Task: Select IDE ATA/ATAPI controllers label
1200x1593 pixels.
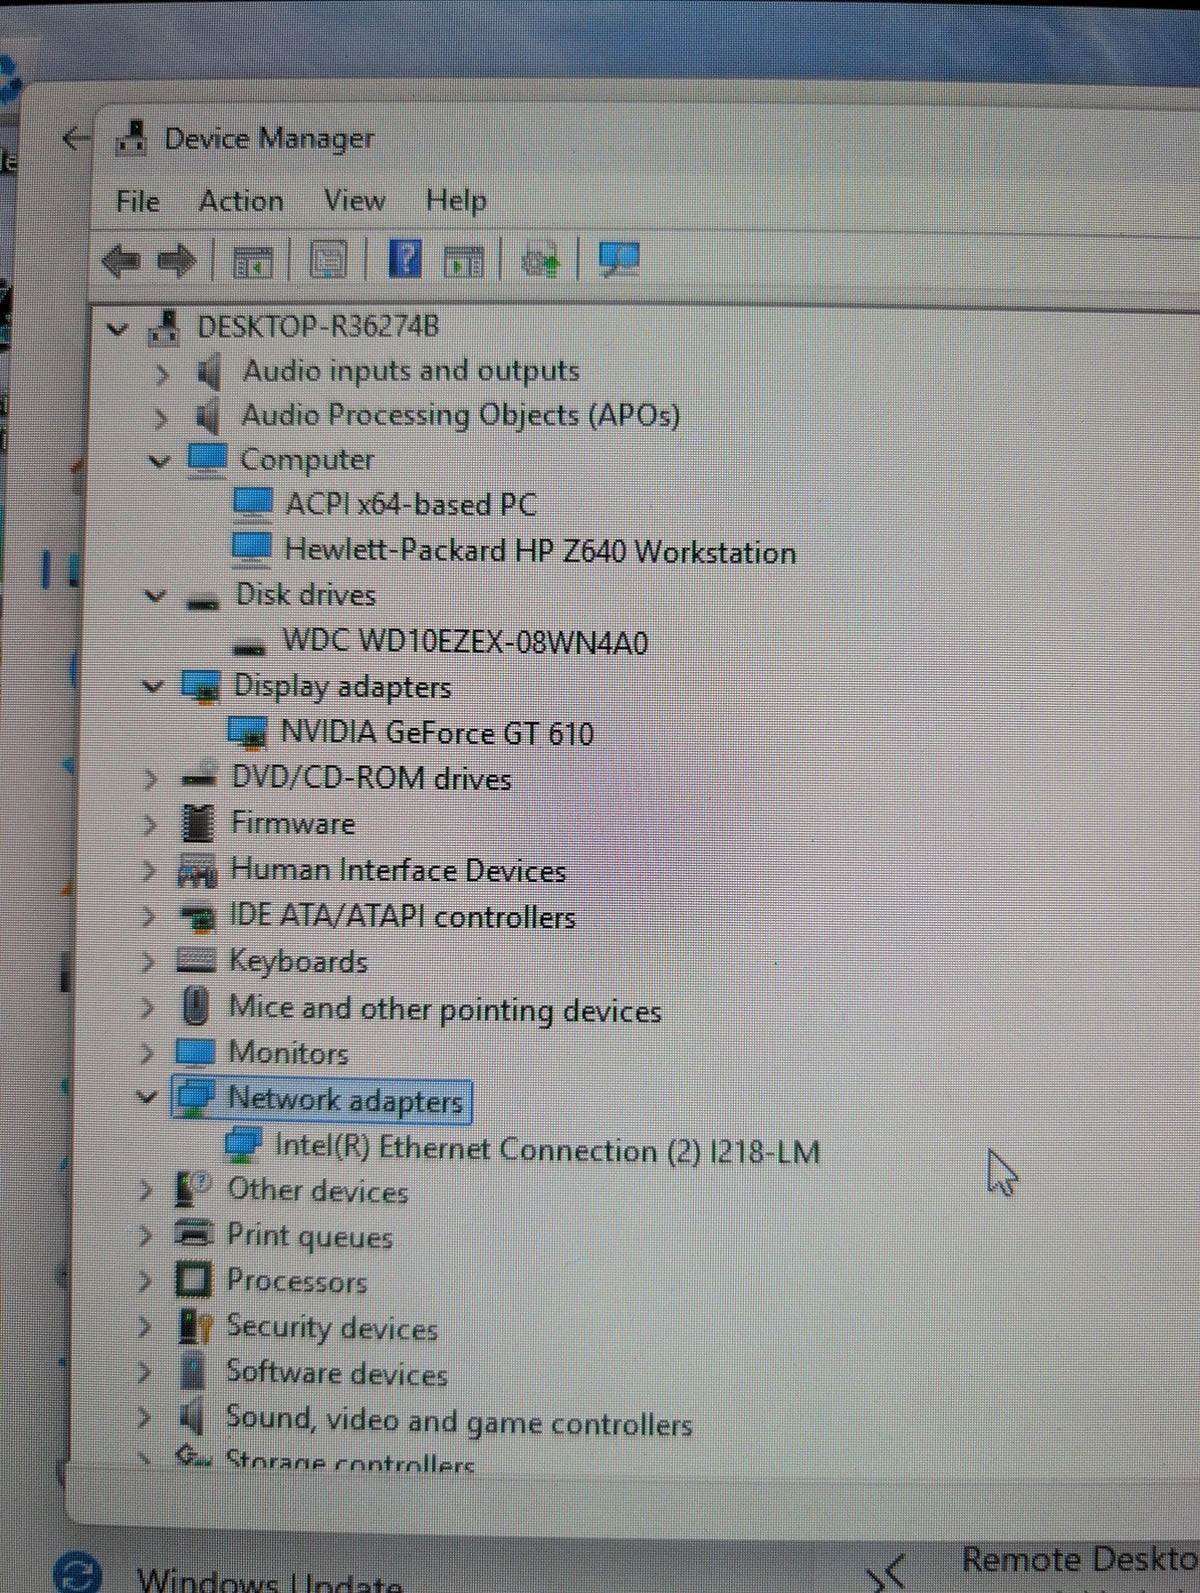Action: [x=402, y=916]
